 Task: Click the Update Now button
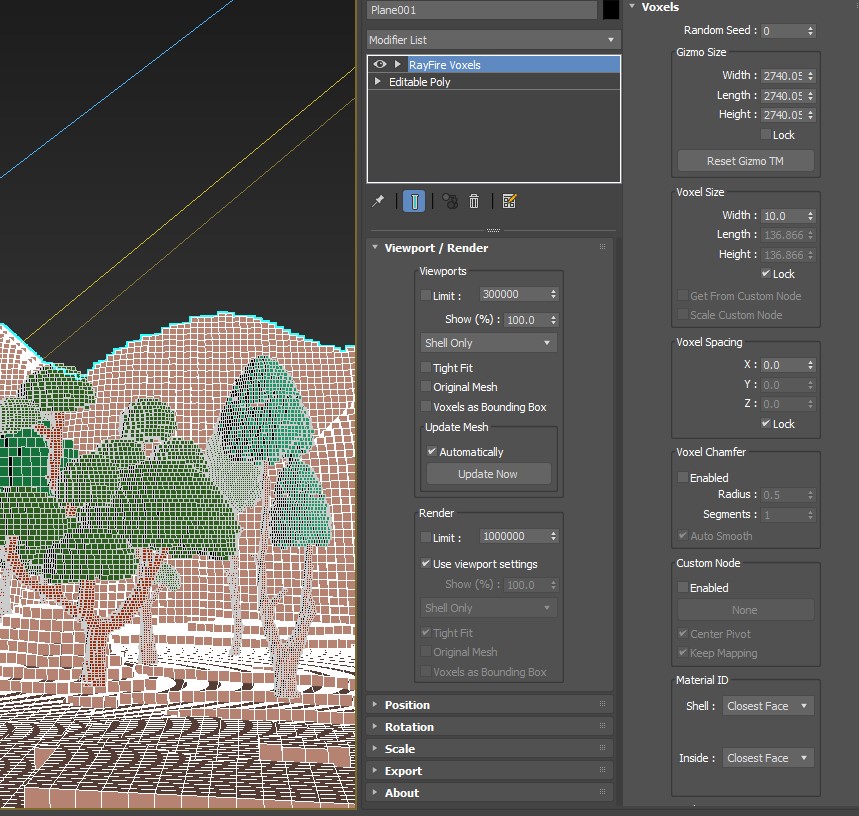[488, 474]
